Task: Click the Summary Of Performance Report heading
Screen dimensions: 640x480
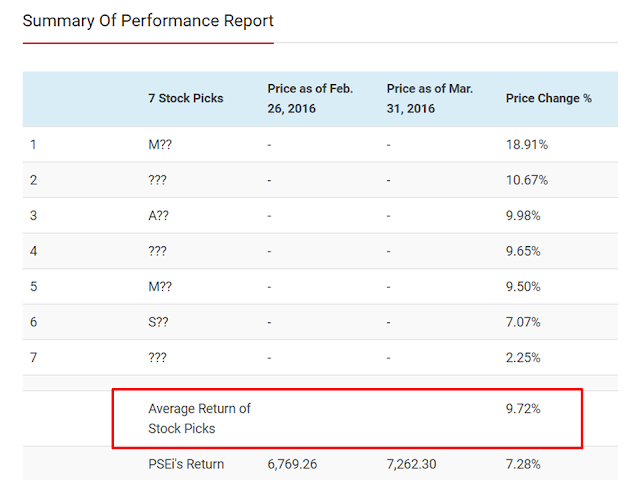Action: pos(148,20)
